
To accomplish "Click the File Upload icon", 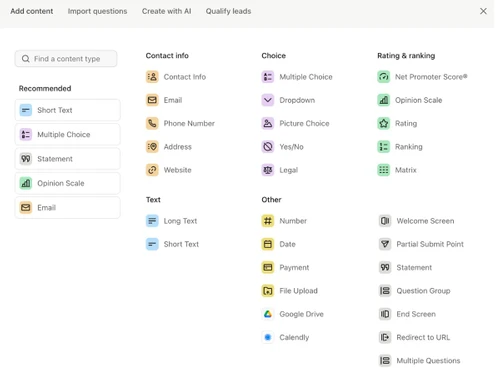I will click(268, 291).
